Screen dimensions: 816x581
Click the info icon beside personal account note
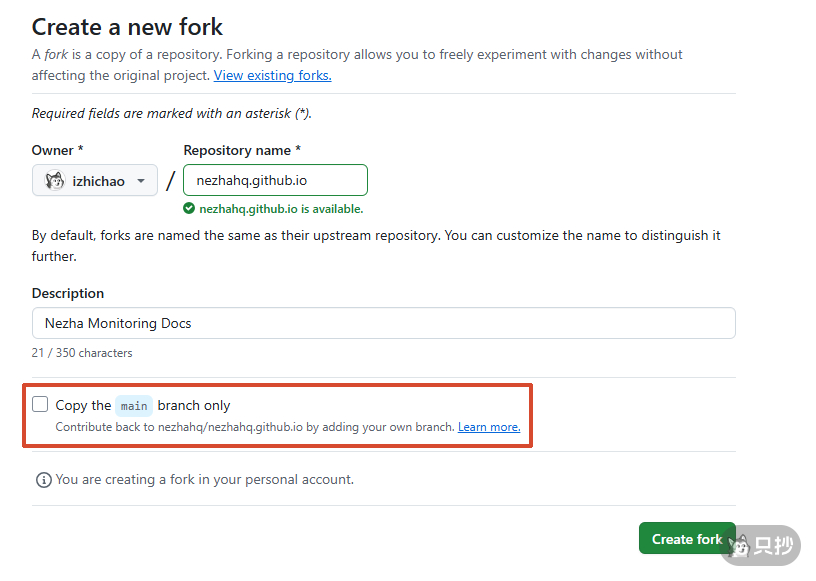coord(44,480)
